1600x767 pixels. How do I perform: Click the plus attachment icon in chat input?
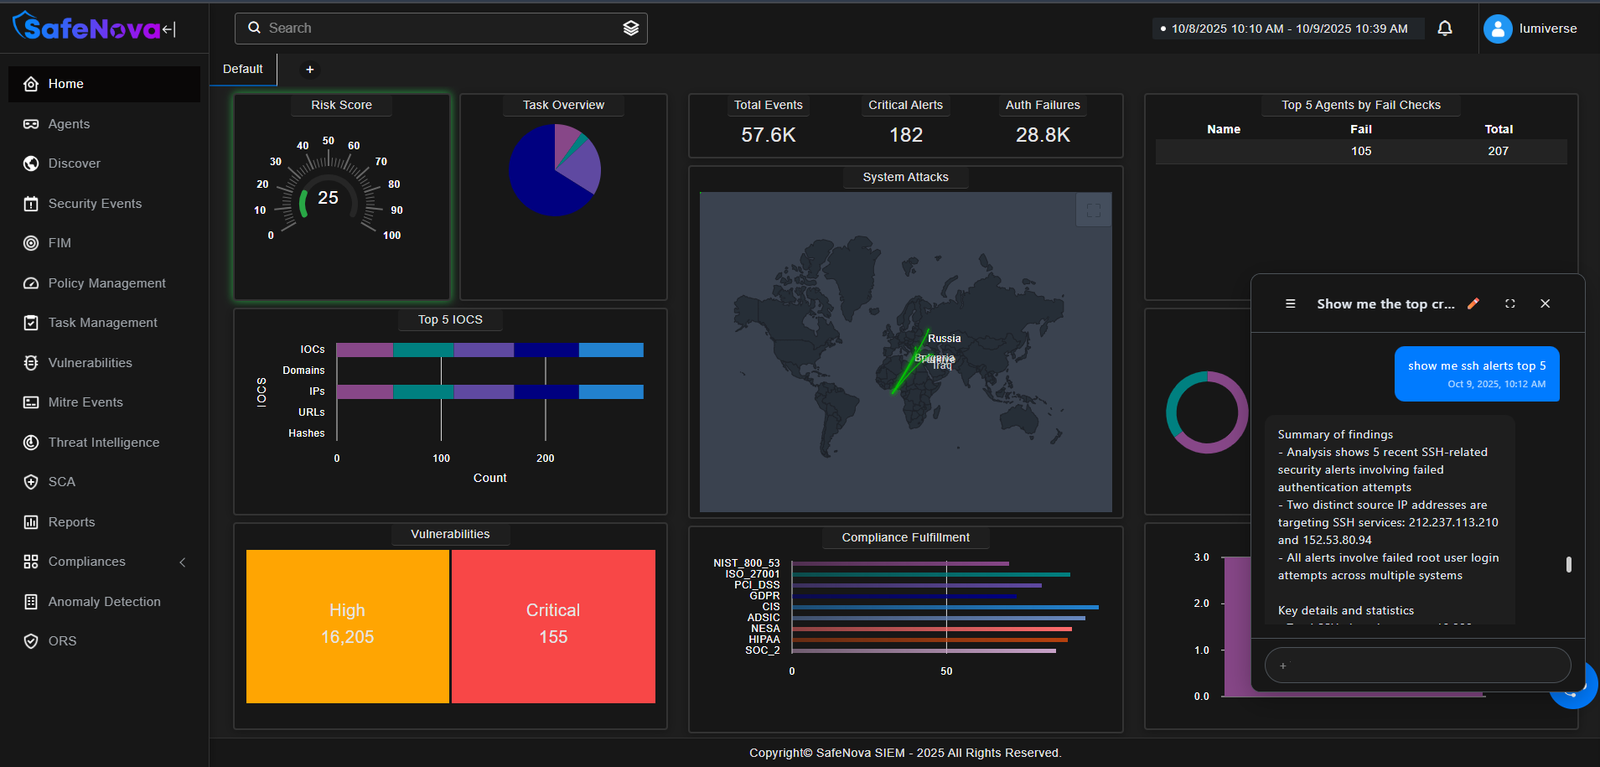[1283, 666]
